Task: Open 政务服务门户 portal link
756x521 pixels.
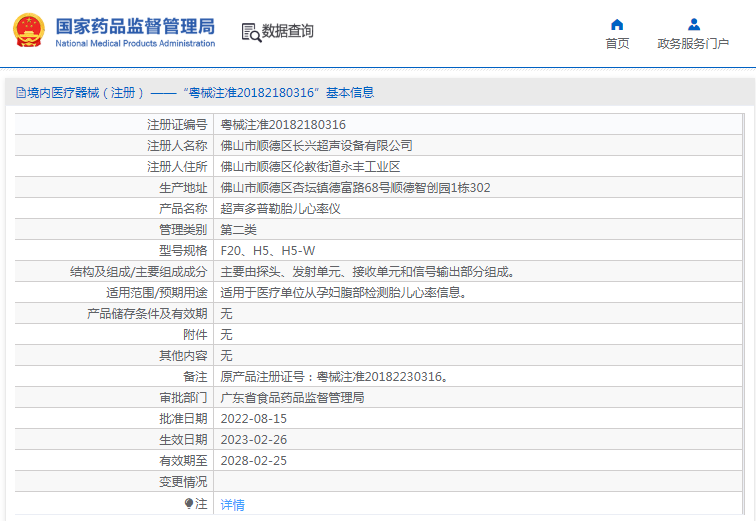Action: 693,44
